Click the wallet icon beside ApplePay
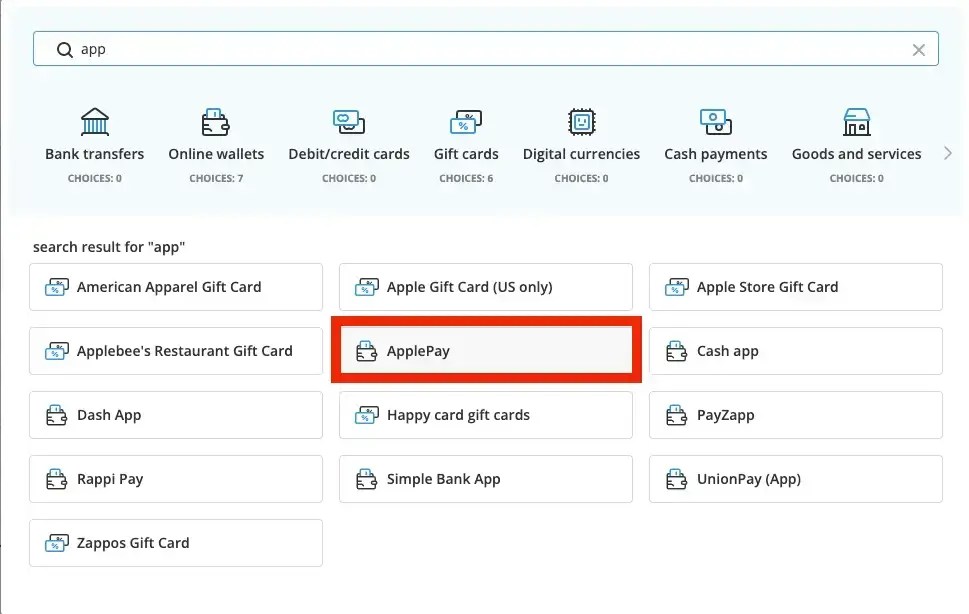Image resolution: width=969 pixels, height=614 pixels. point(370,350)
